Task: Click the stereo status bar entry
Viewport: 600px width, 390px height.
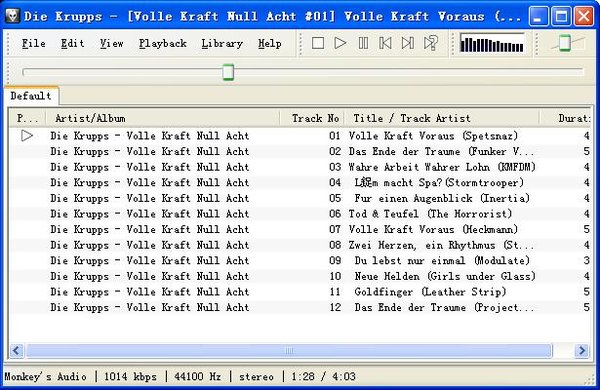Action: (x=256, y=377)
